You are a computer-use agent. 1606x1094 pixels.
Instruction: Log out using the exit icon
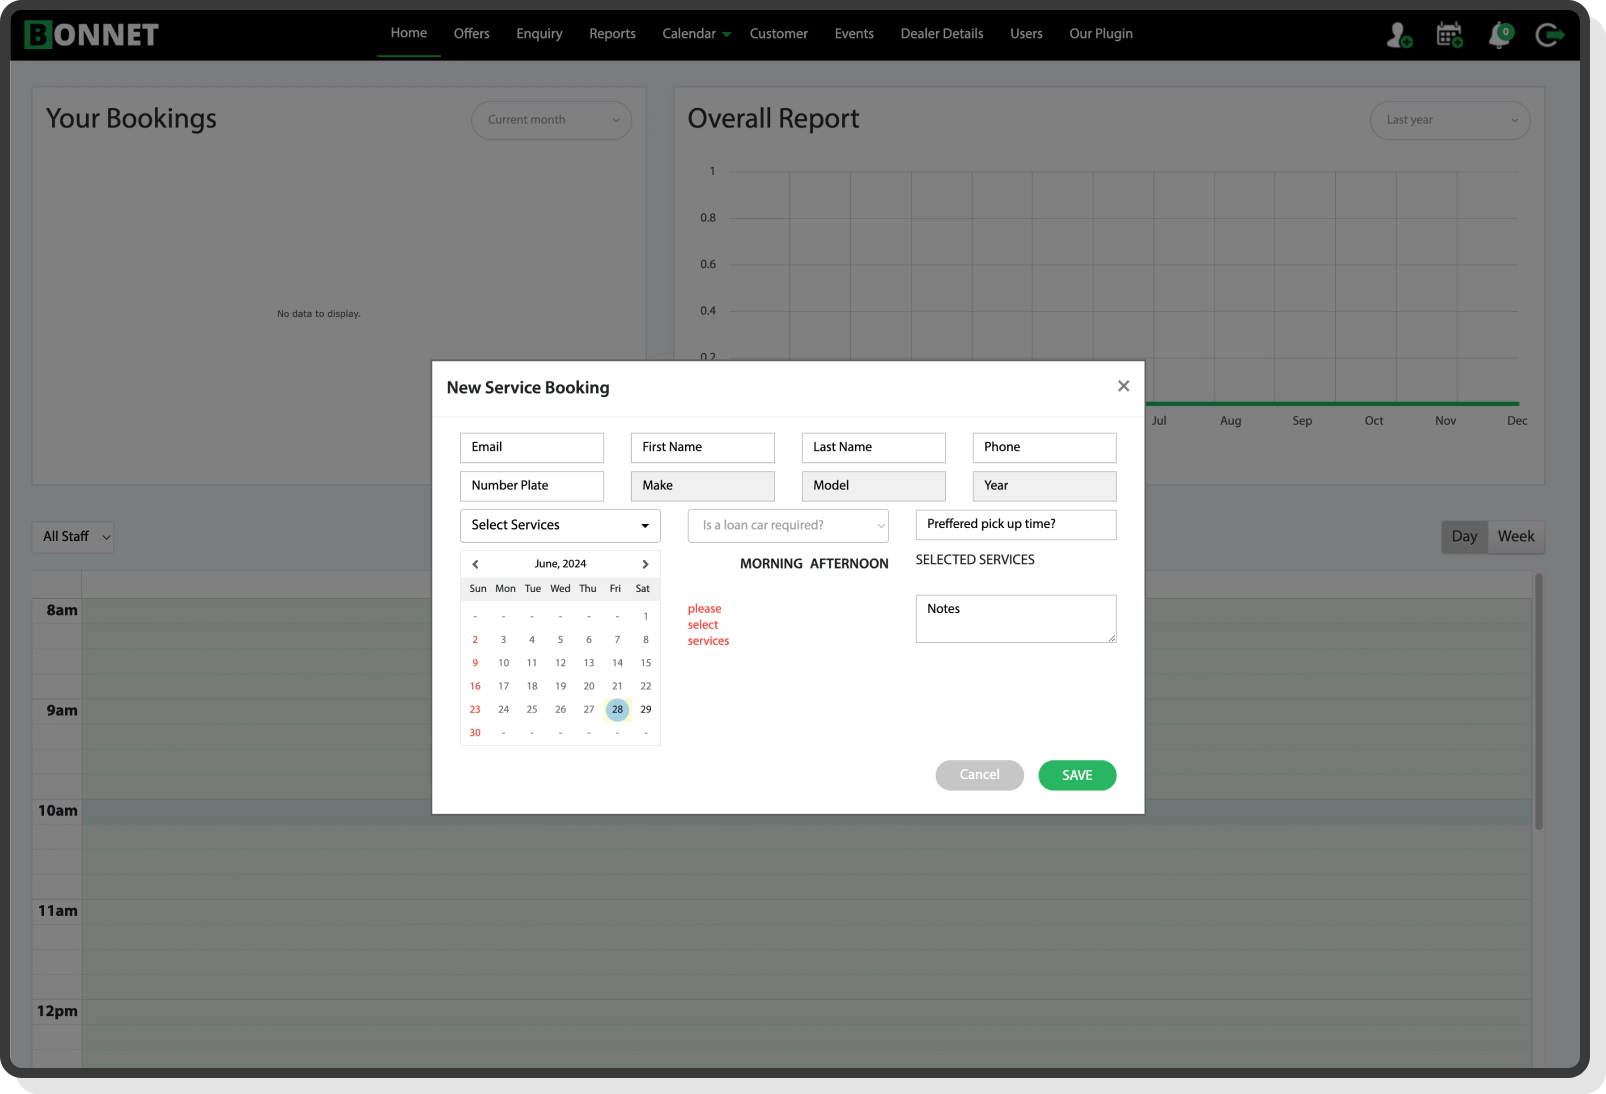1549,35
